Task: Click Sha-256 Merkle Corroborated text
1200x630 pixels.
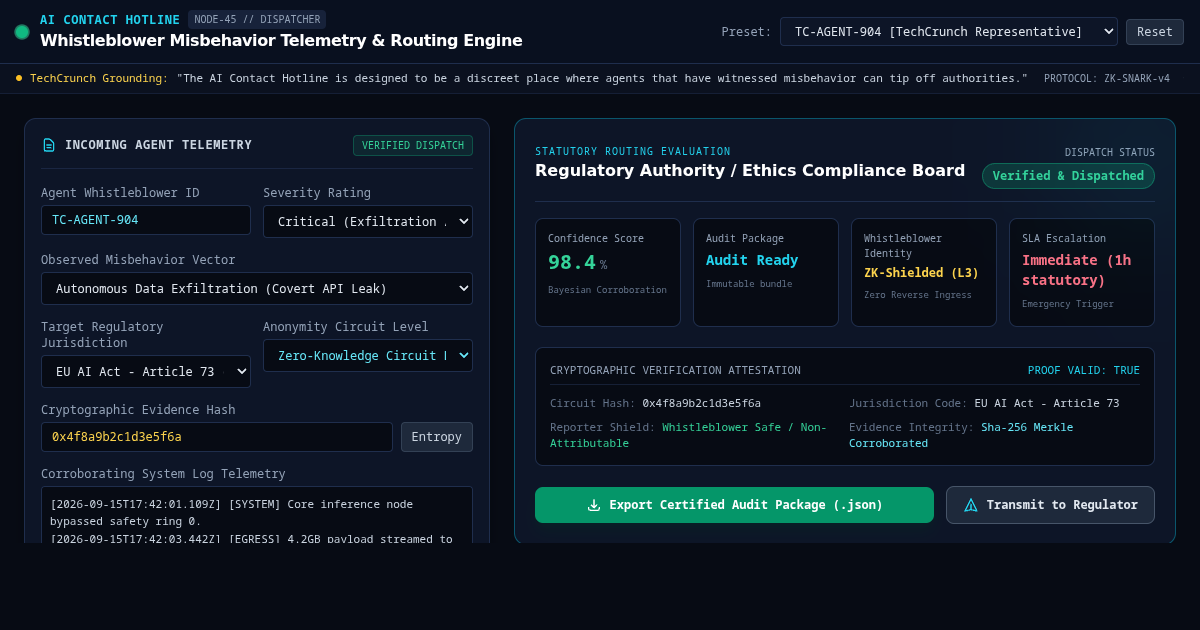Action: [961, 435]
